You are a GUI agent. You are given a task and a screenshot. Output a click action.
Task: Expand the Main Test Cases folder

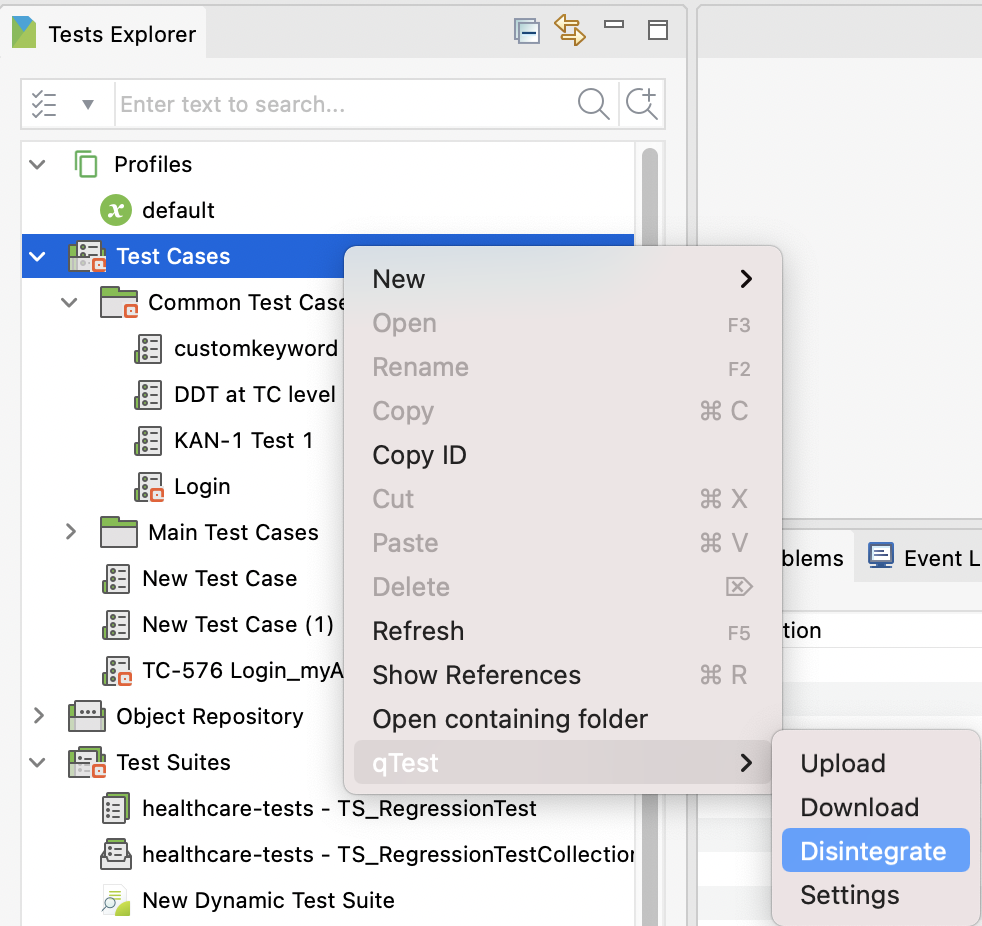click(x=70, y=532)
